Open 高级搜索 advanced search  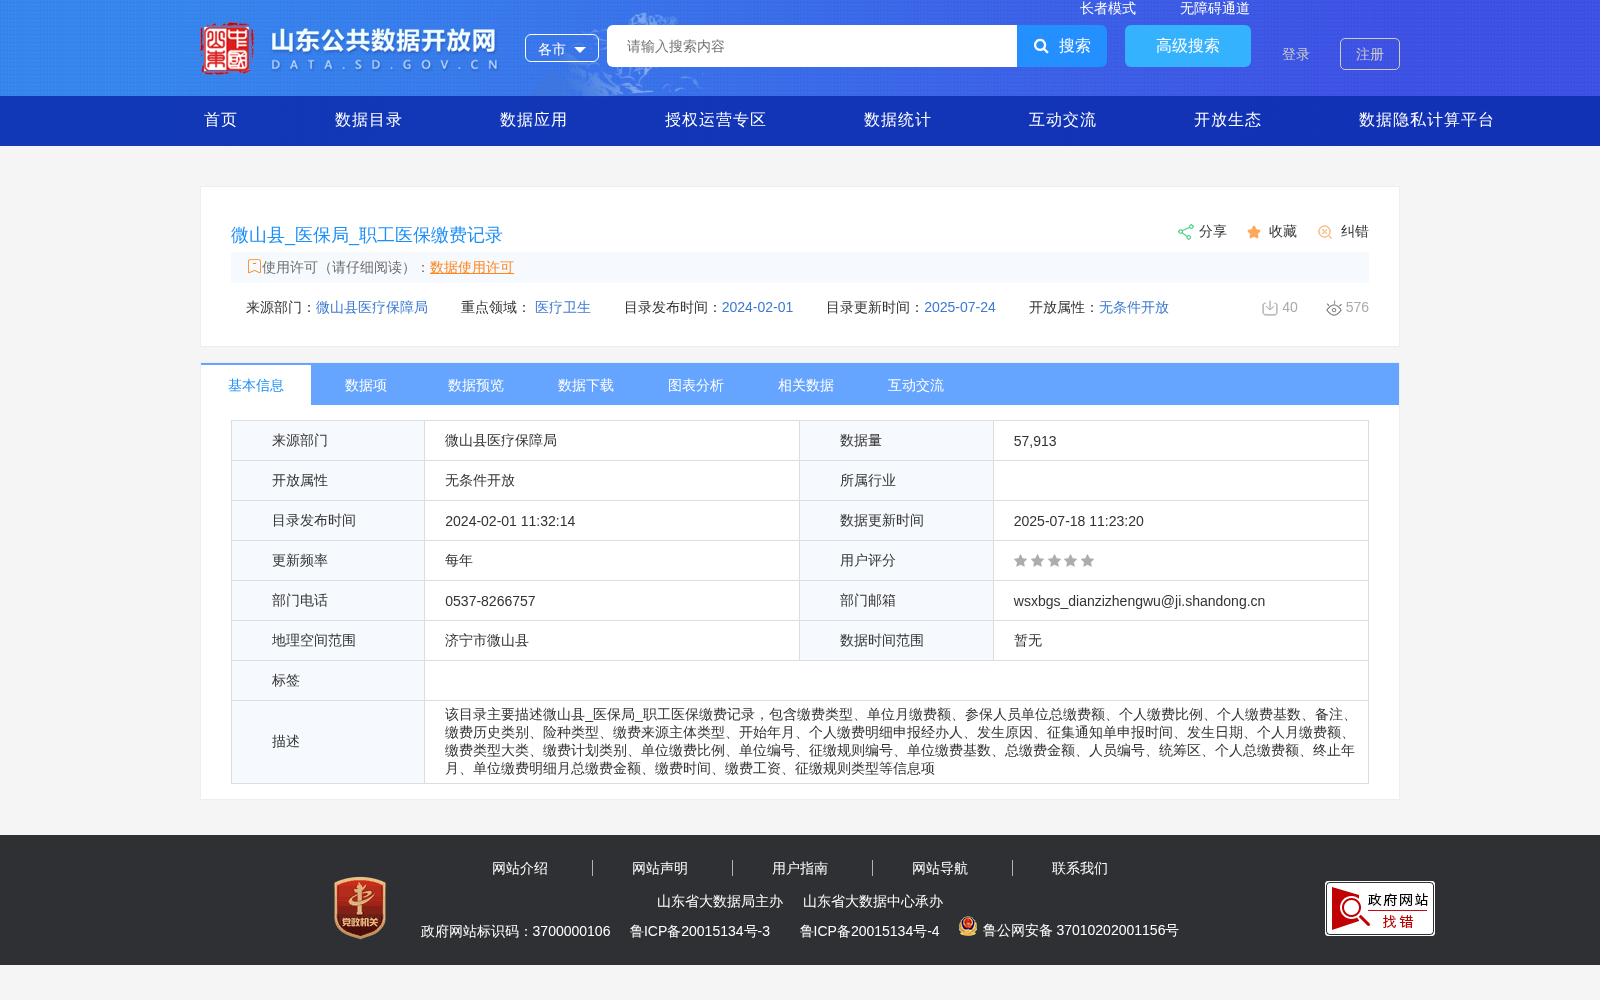pyautogui.click(x=1188, y=46)
